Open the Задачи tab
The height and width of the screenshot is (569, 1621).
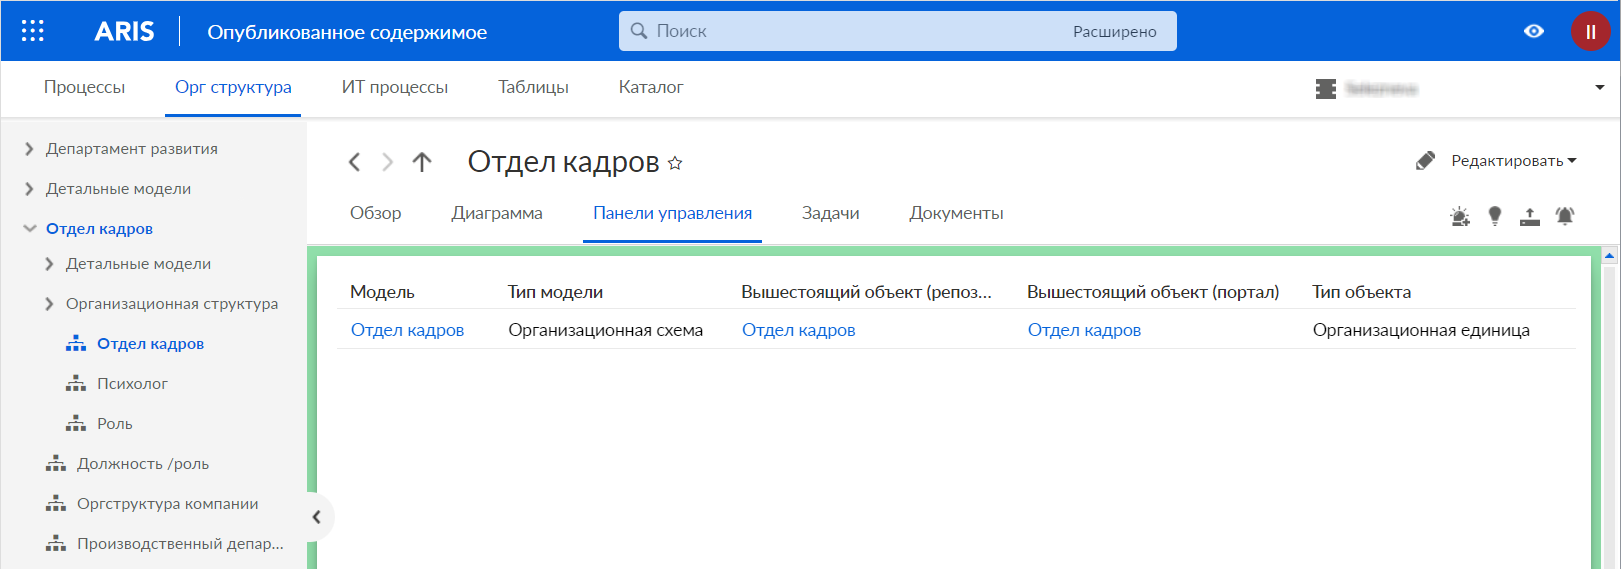pyautogui.click(x=830, y=214)
